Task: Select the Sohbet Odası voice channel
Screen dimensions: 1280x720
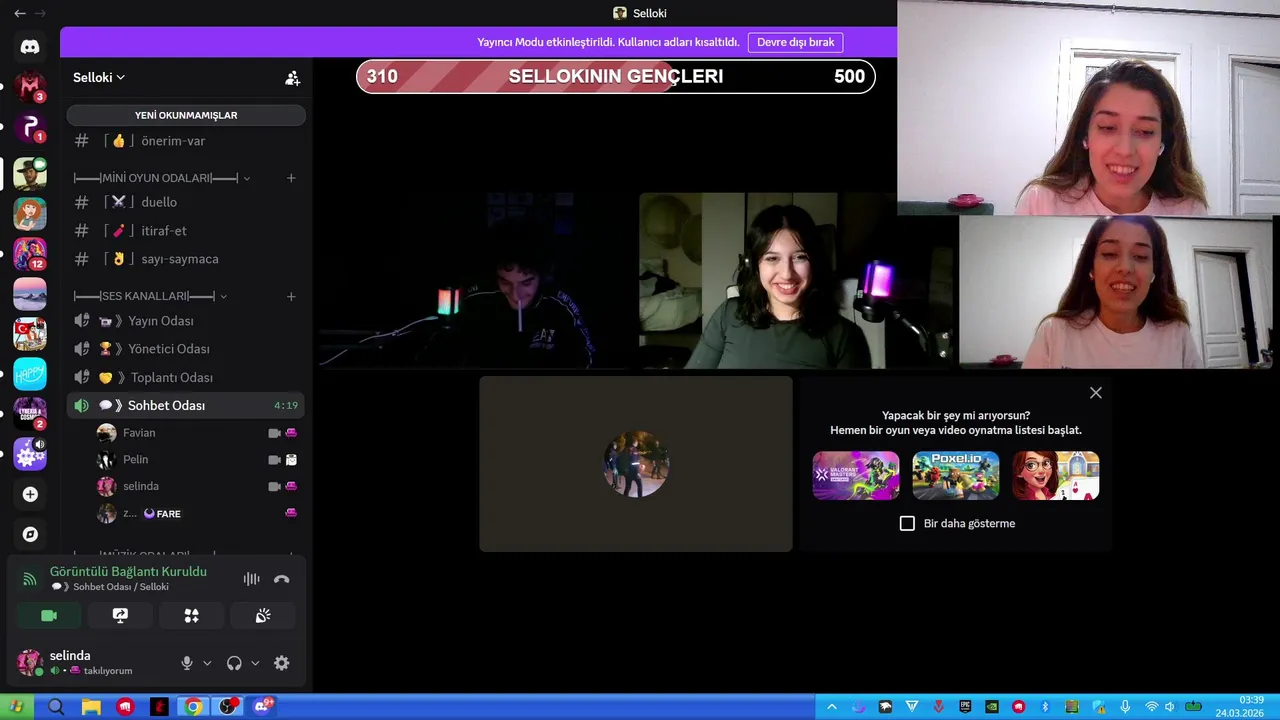Action: (186, 405)
